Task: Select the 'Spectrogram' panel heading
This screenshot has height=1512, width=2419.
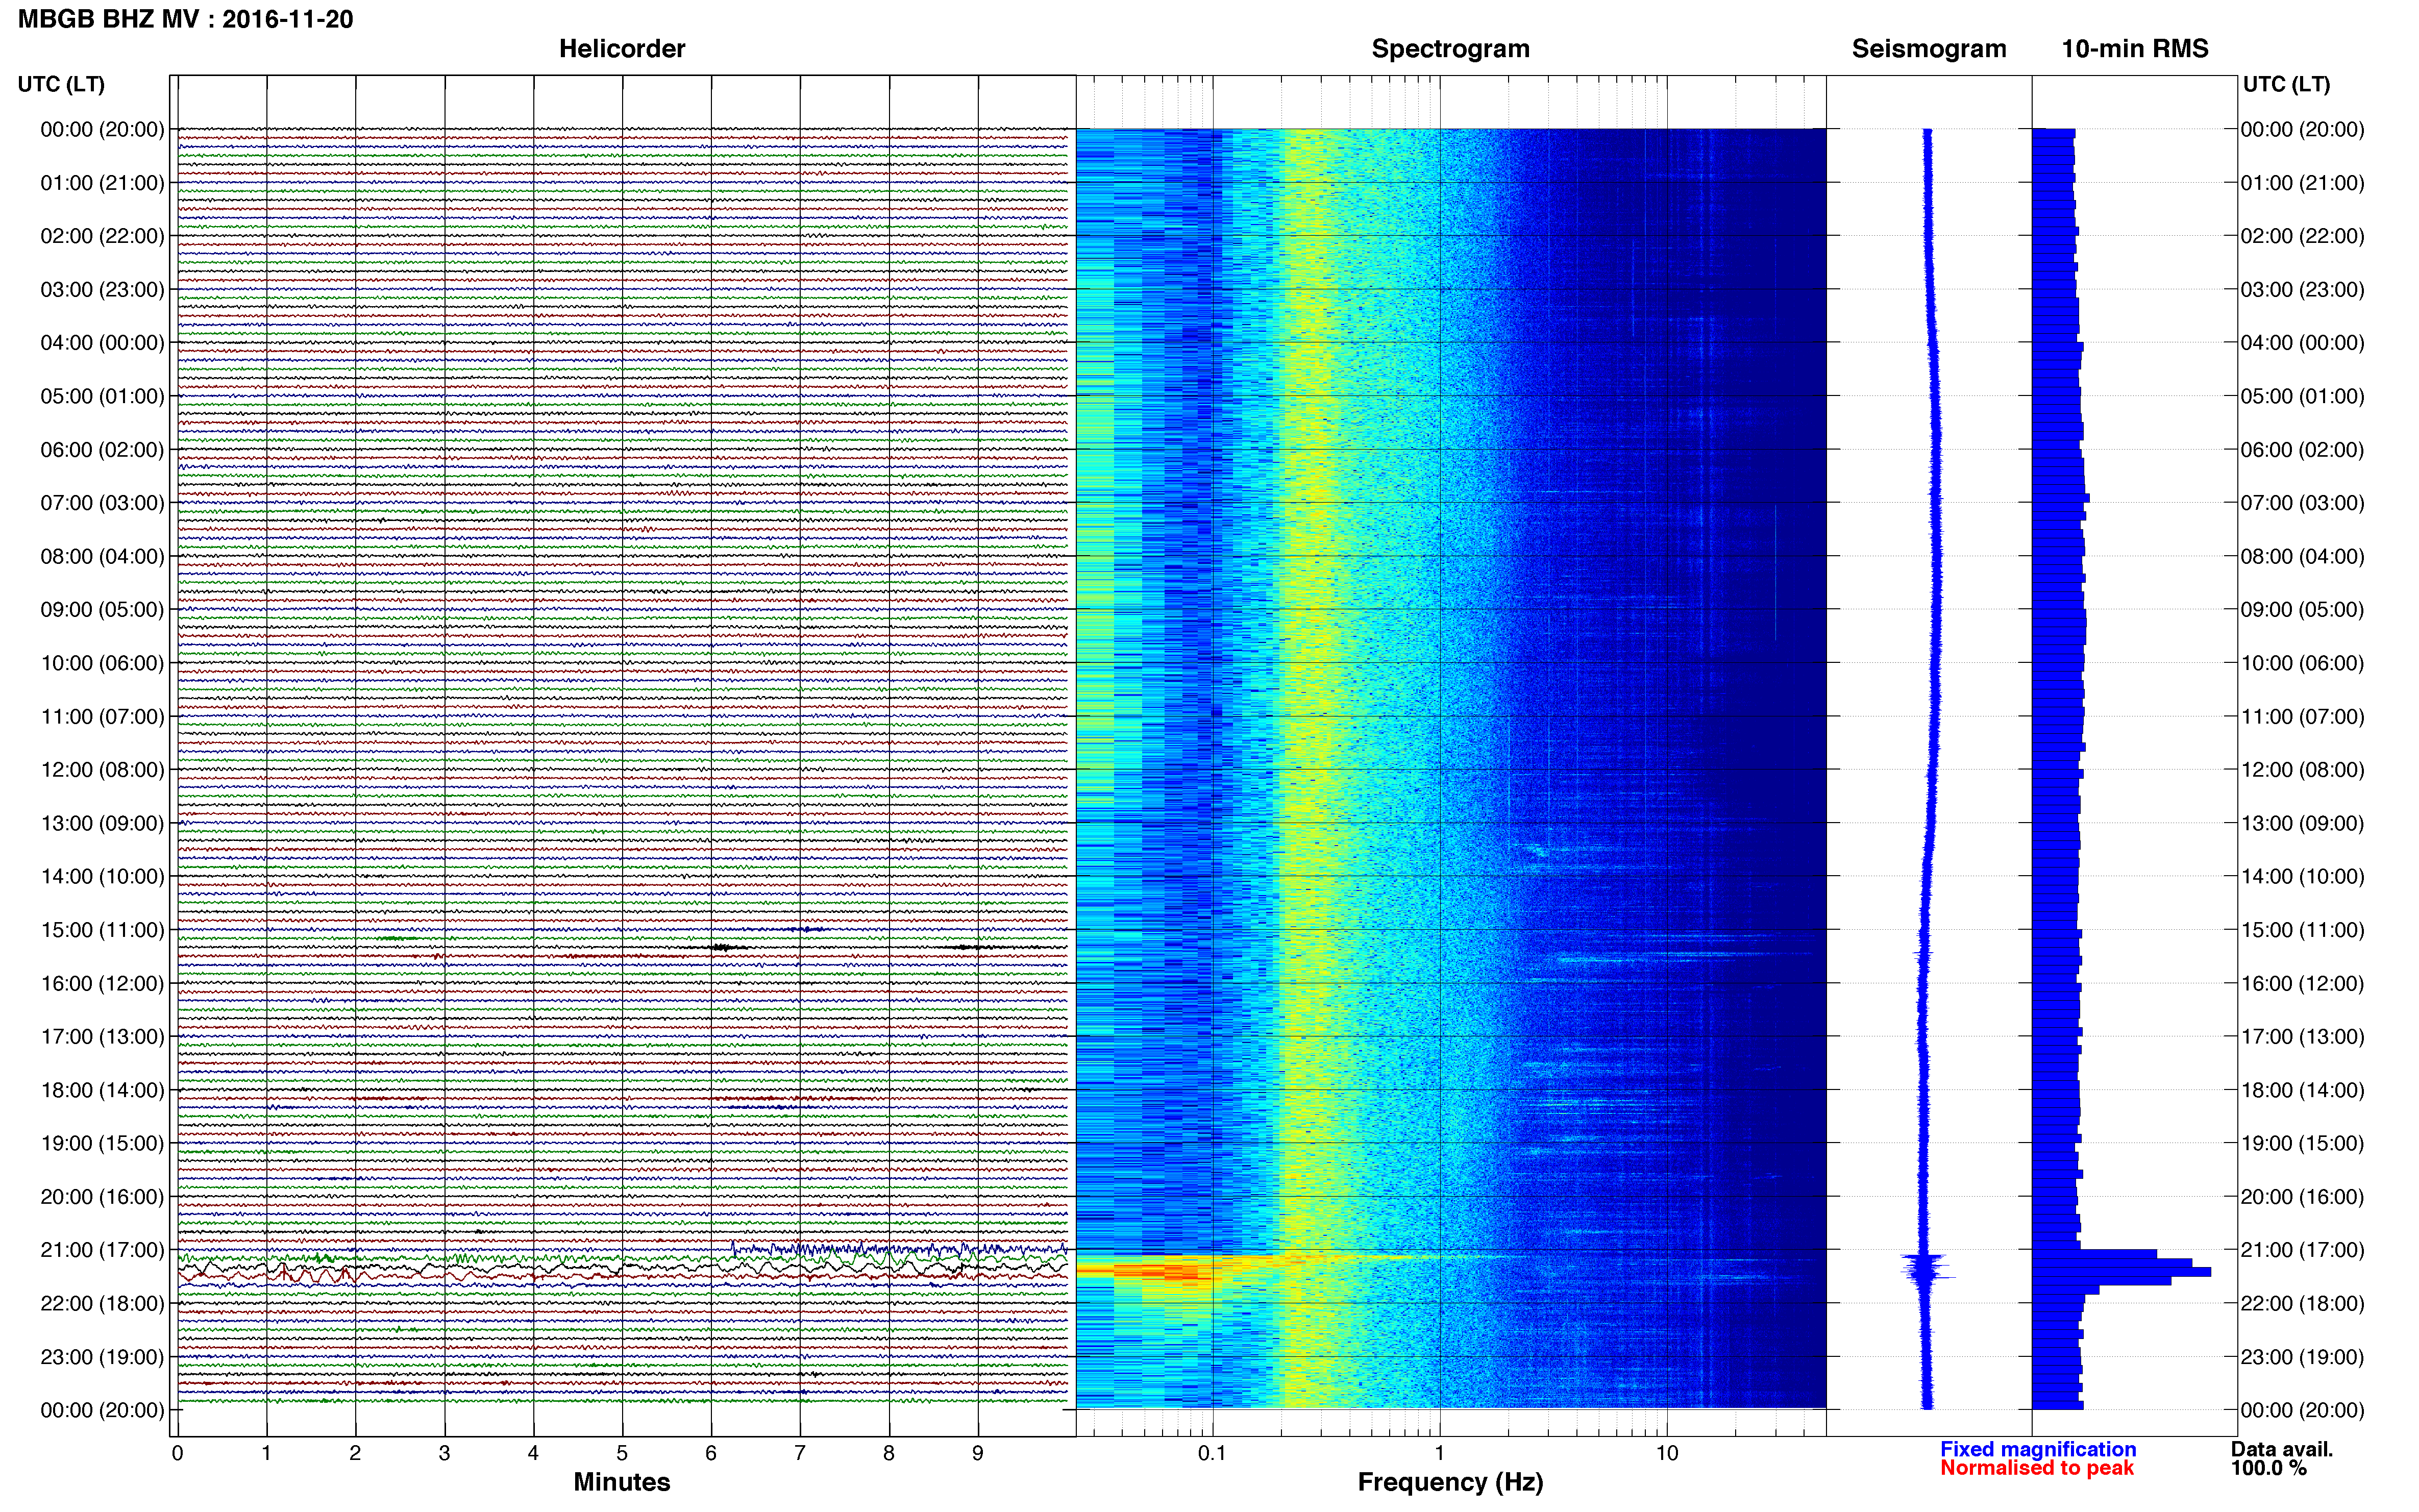Action: [1450, 49]
